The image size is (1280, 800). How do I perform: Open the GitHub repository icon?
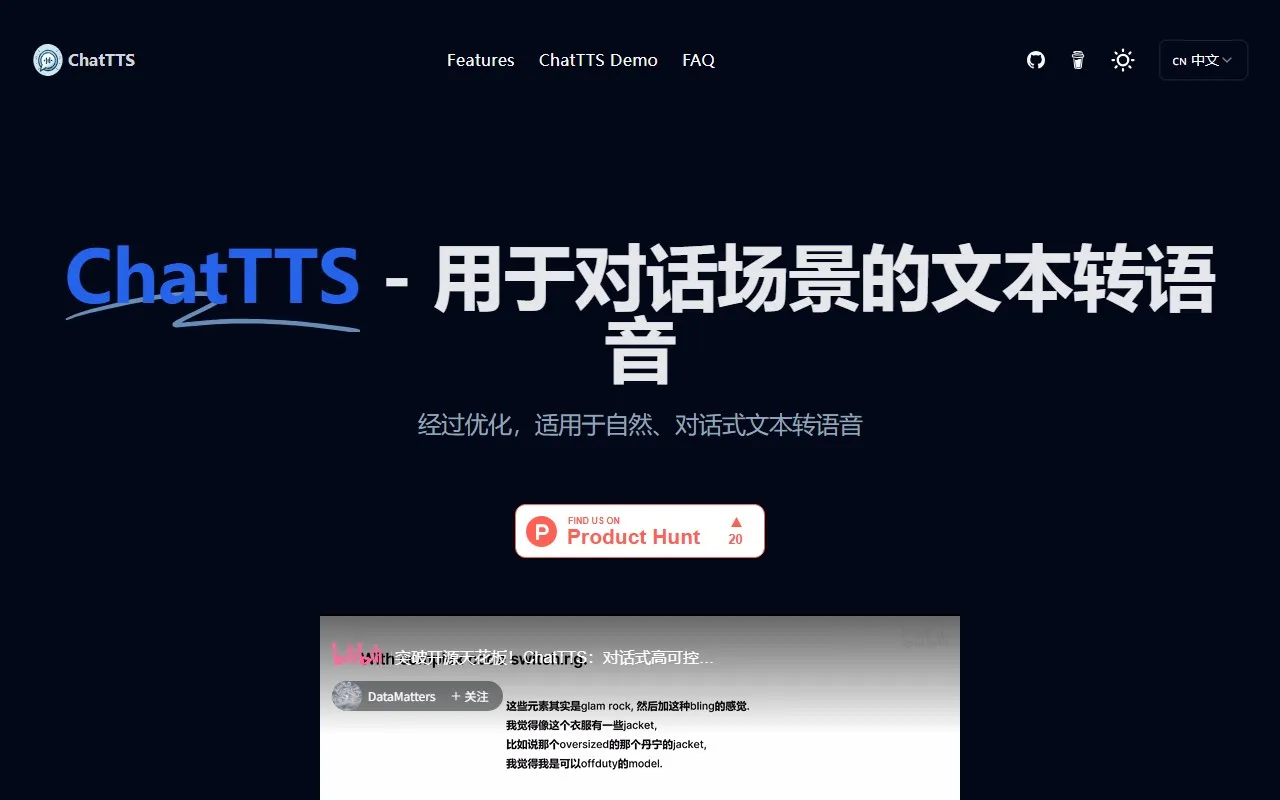[1036, 60]
